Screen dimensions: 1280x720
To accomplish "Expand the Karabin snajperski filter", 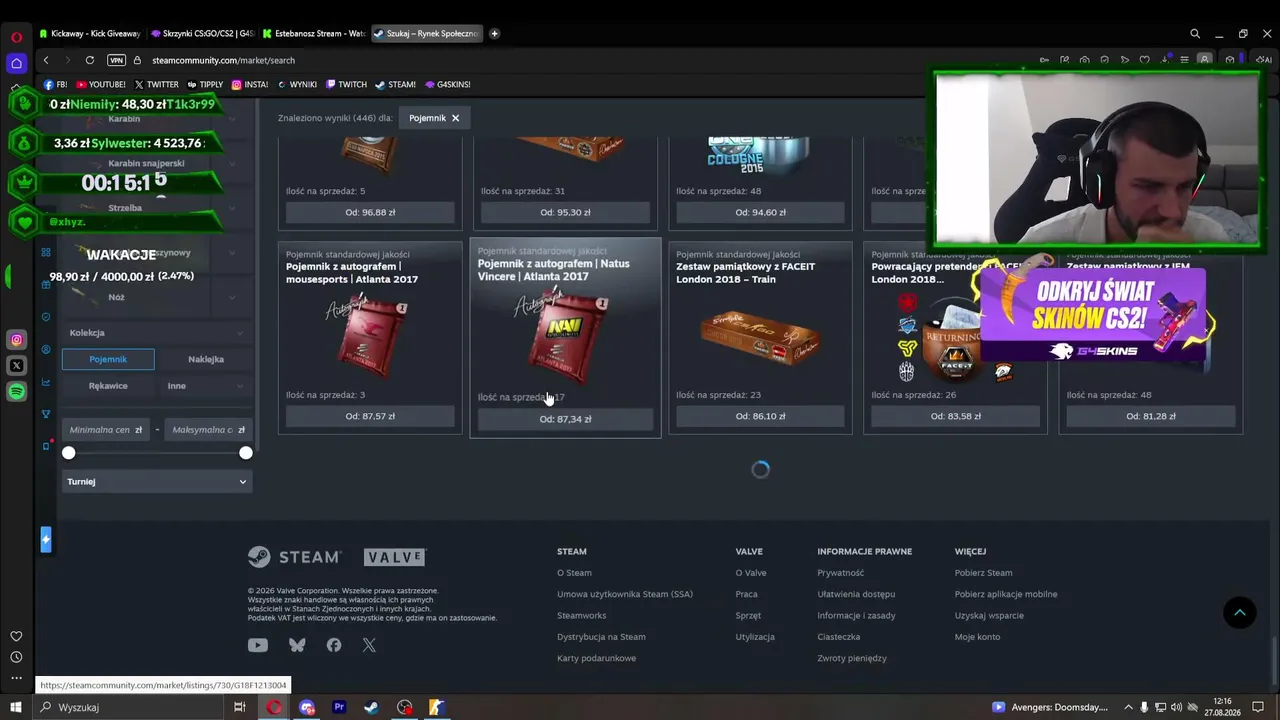I will [155, 163].
